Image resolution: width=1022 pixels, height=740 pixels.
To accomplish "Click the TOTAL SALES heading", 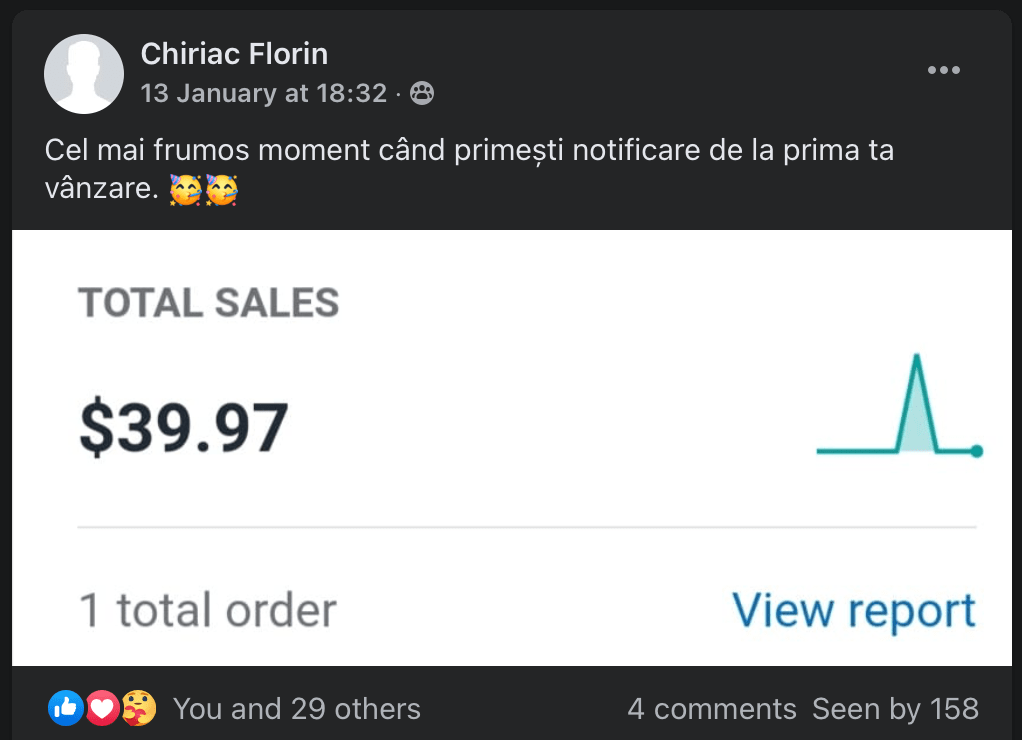I will tap(209, 302).
